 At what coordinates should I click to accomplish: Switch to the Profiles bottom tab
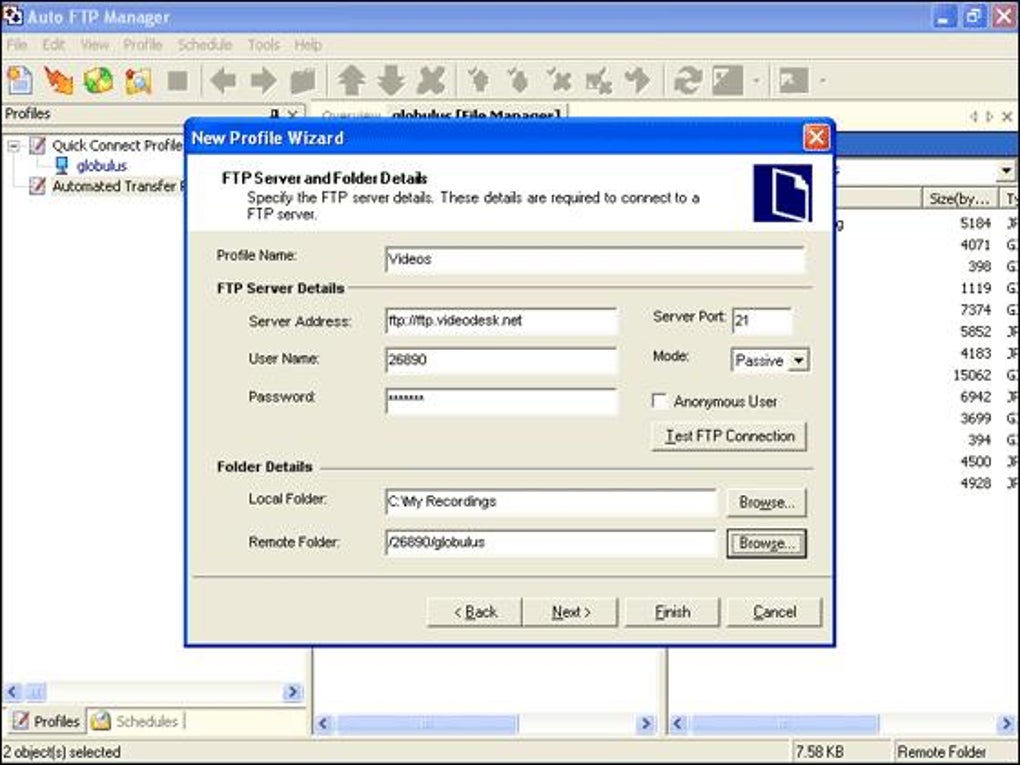(46, 721)
